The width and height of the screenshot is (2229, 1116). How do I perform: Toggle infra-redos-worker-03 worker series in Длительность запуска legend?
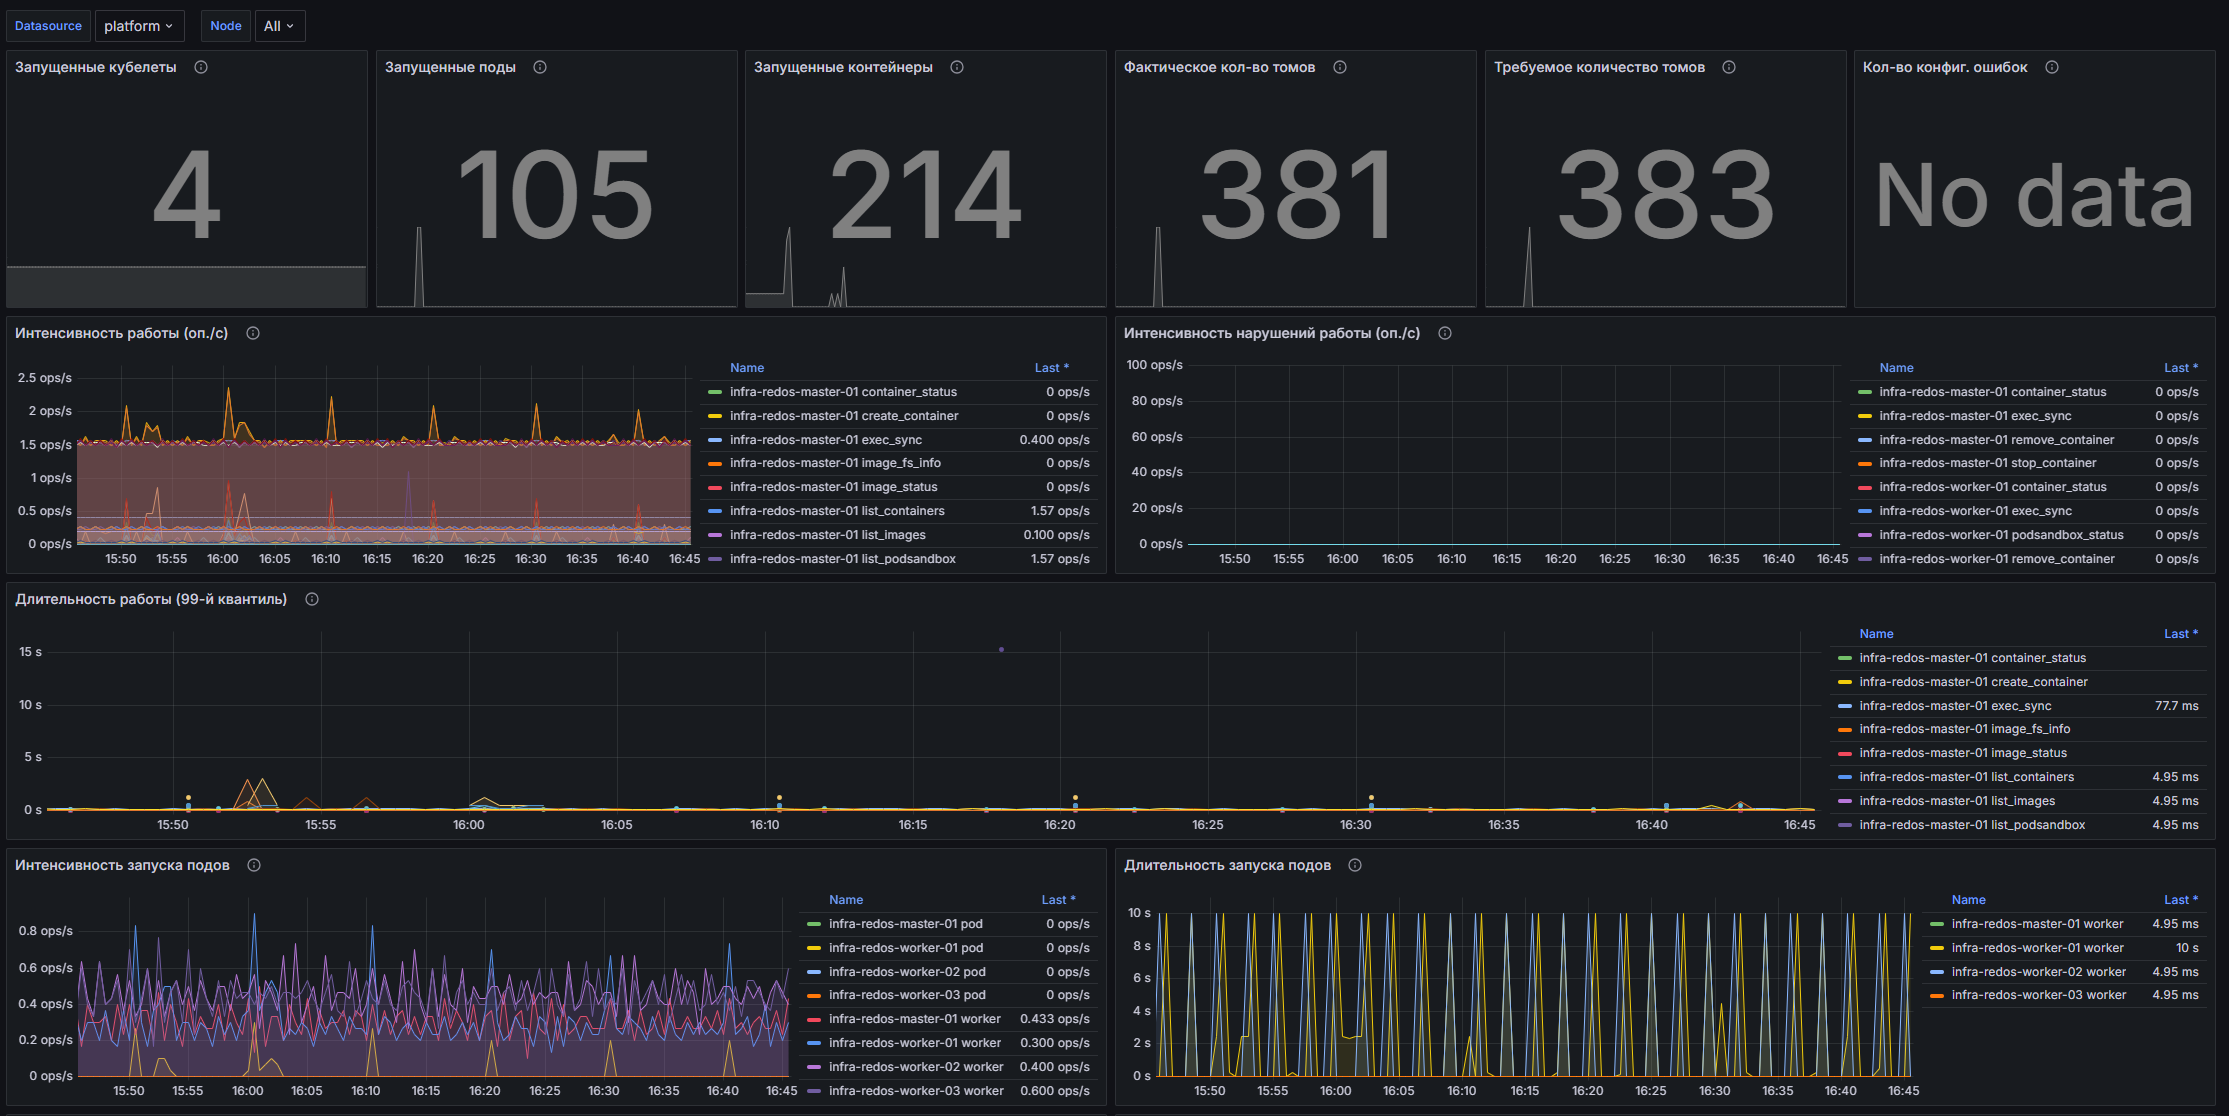(x=2038, y=995)
